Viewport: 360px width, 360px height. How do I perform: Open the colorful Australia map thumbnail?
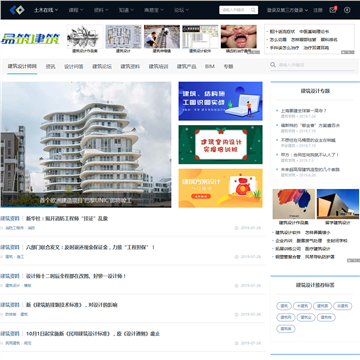point(294,204)
